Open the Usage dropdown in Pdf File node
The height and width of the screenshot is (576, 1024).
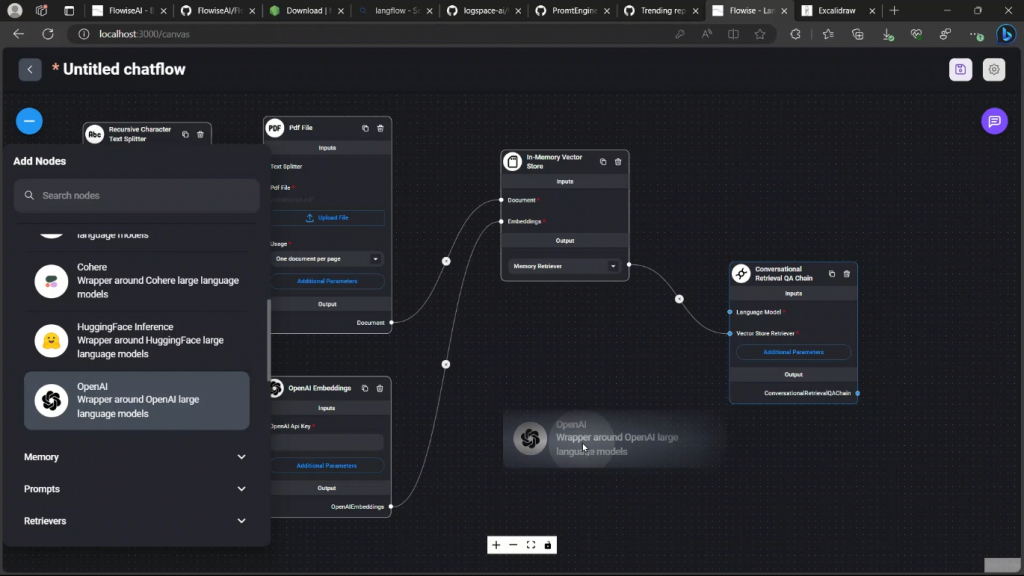pos(327,259)
